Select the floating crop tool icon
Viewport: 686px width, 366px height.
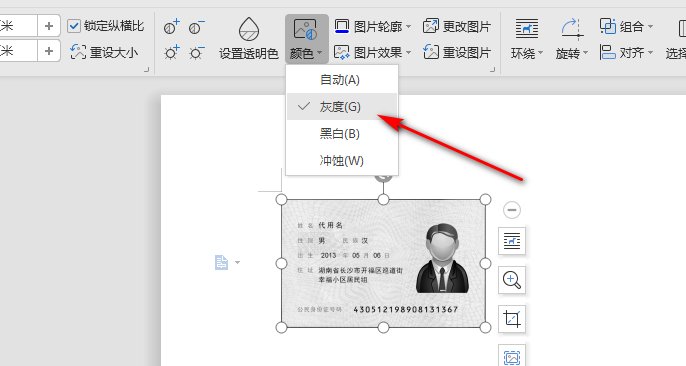(x=512, y=319)
